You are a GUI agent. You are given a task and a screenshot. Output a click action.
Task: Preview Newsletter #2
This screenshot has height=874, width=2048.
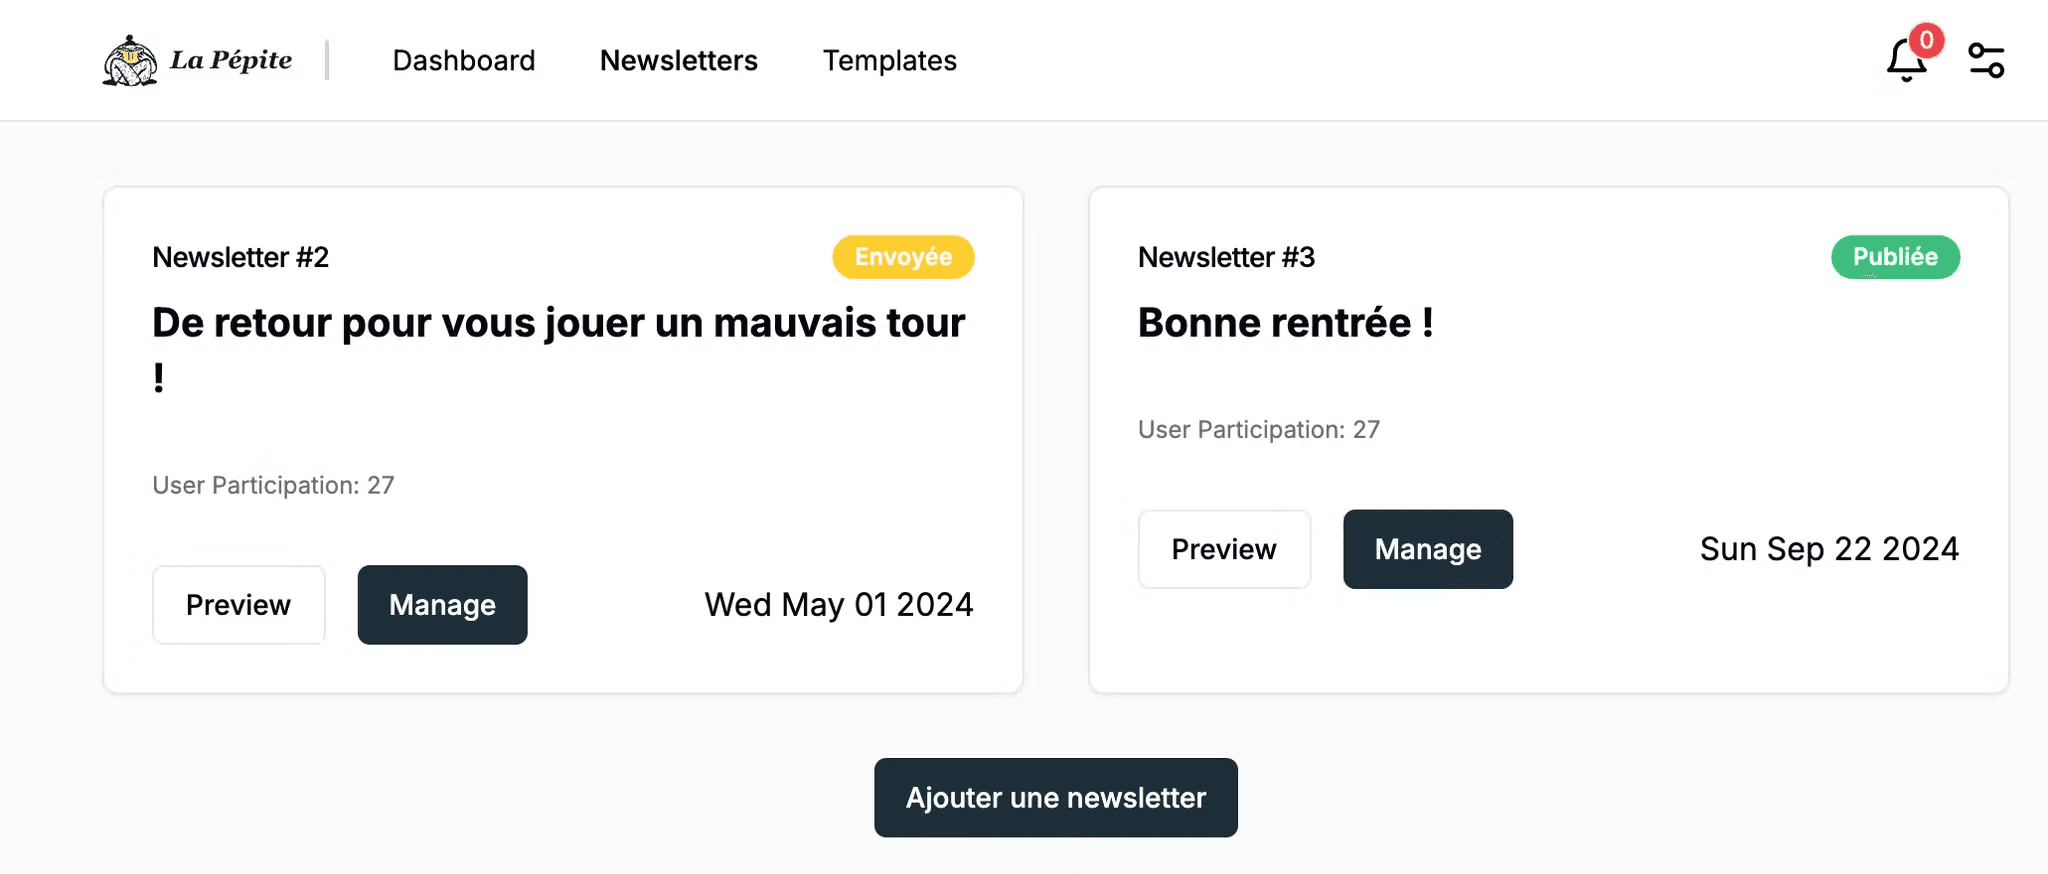pyautogui.click(x=238, y=604)
